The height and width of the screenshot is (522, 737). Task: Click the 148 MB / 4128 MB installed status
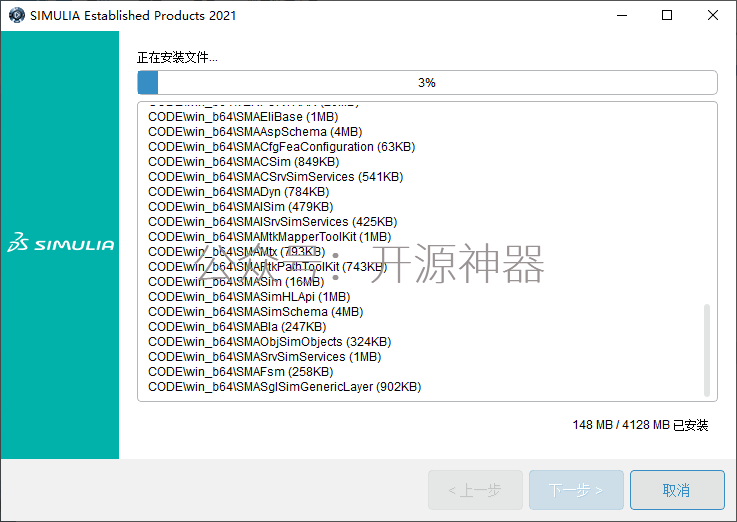coord(640,425)
